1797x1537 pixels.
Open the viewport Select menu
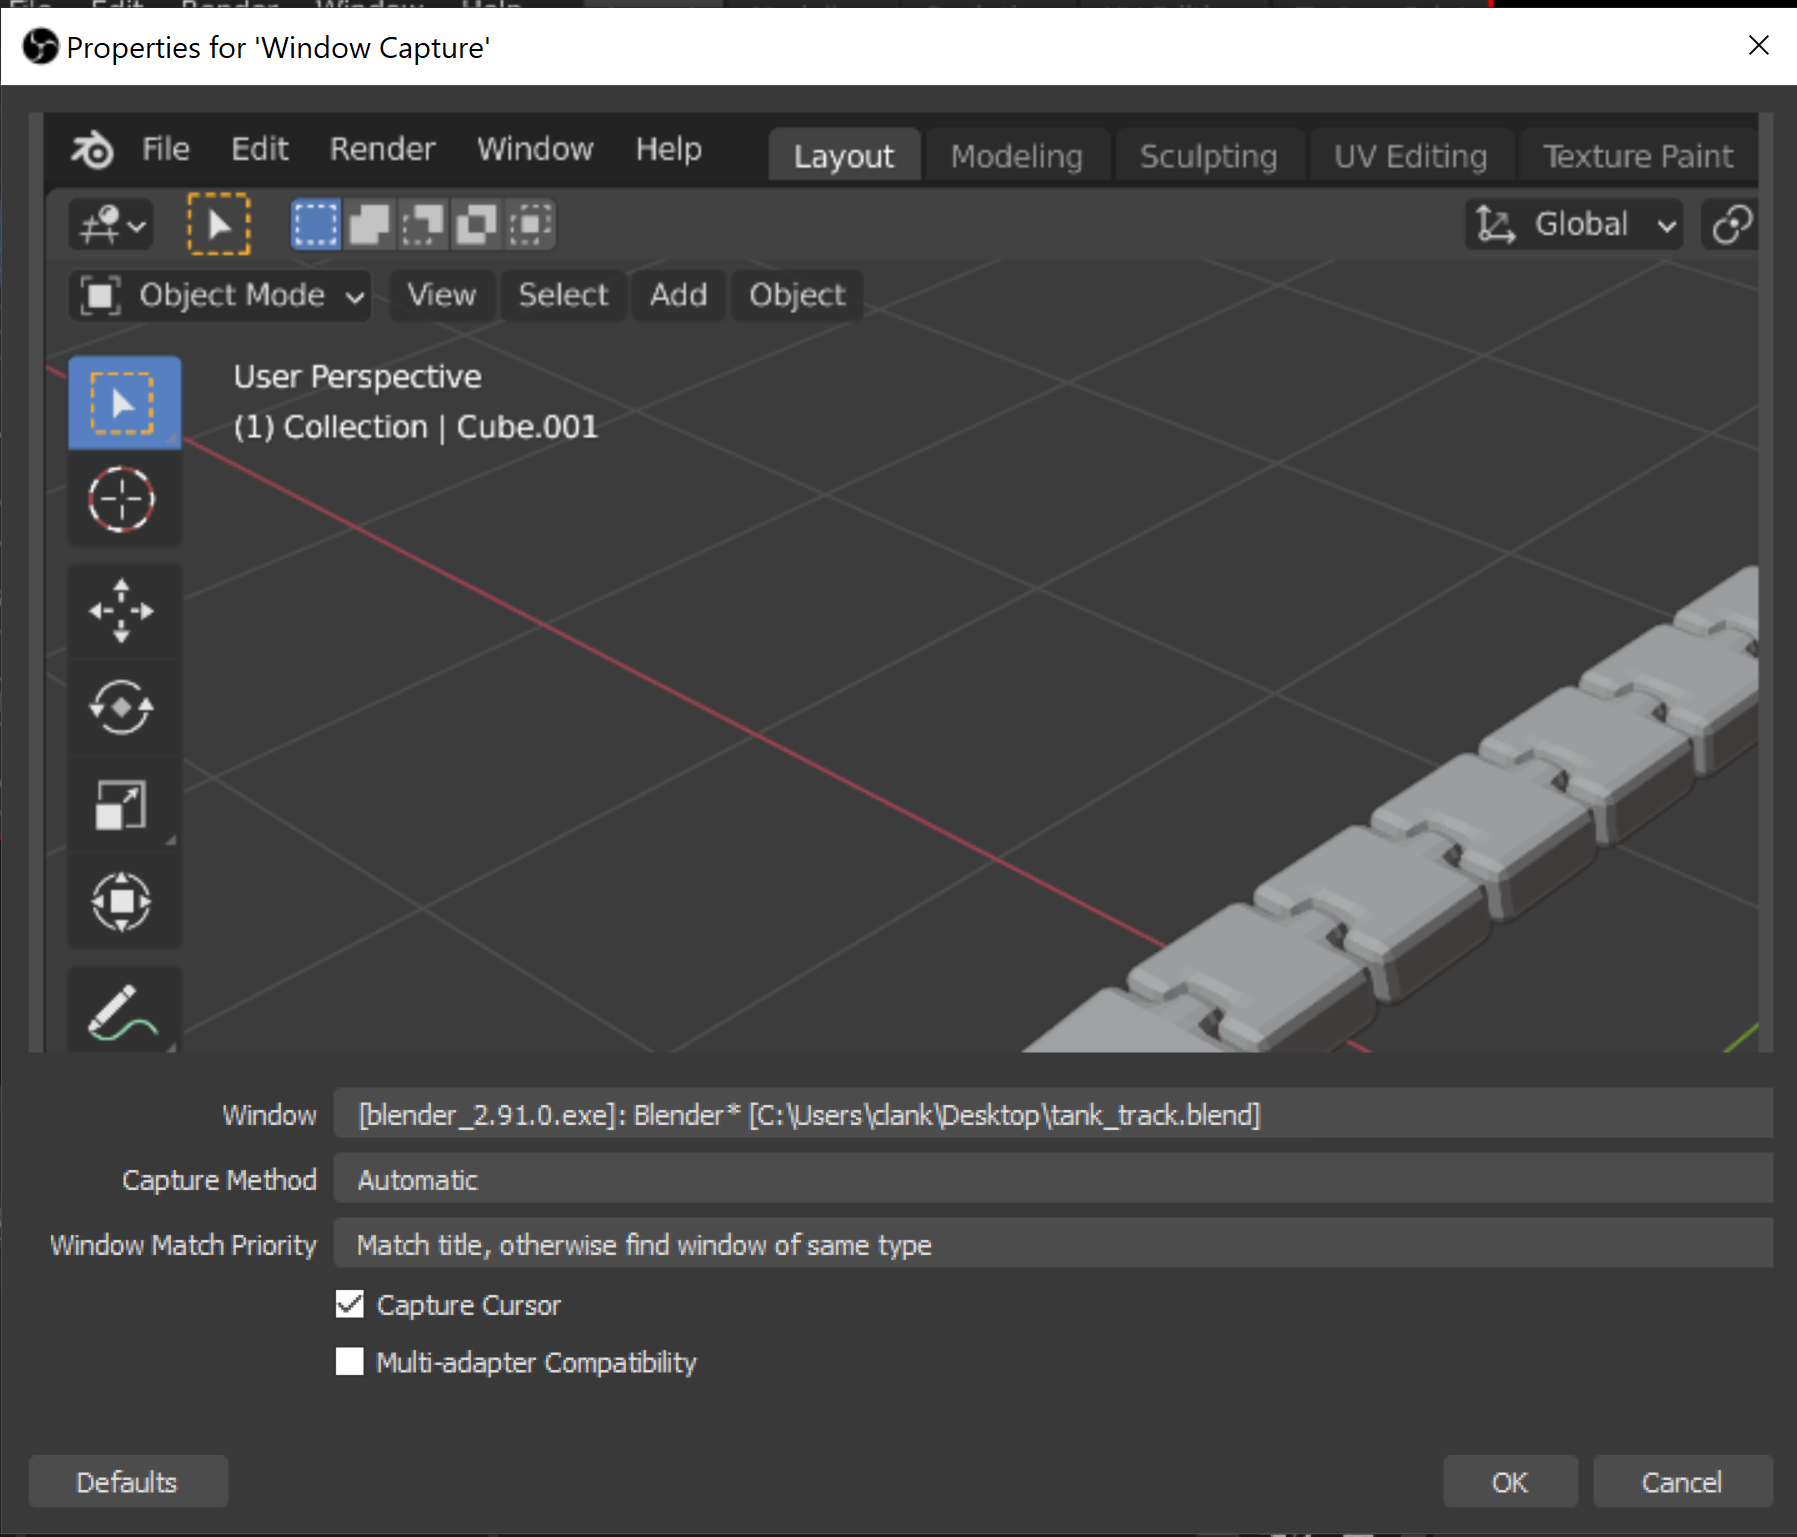[x=564, y=295]
